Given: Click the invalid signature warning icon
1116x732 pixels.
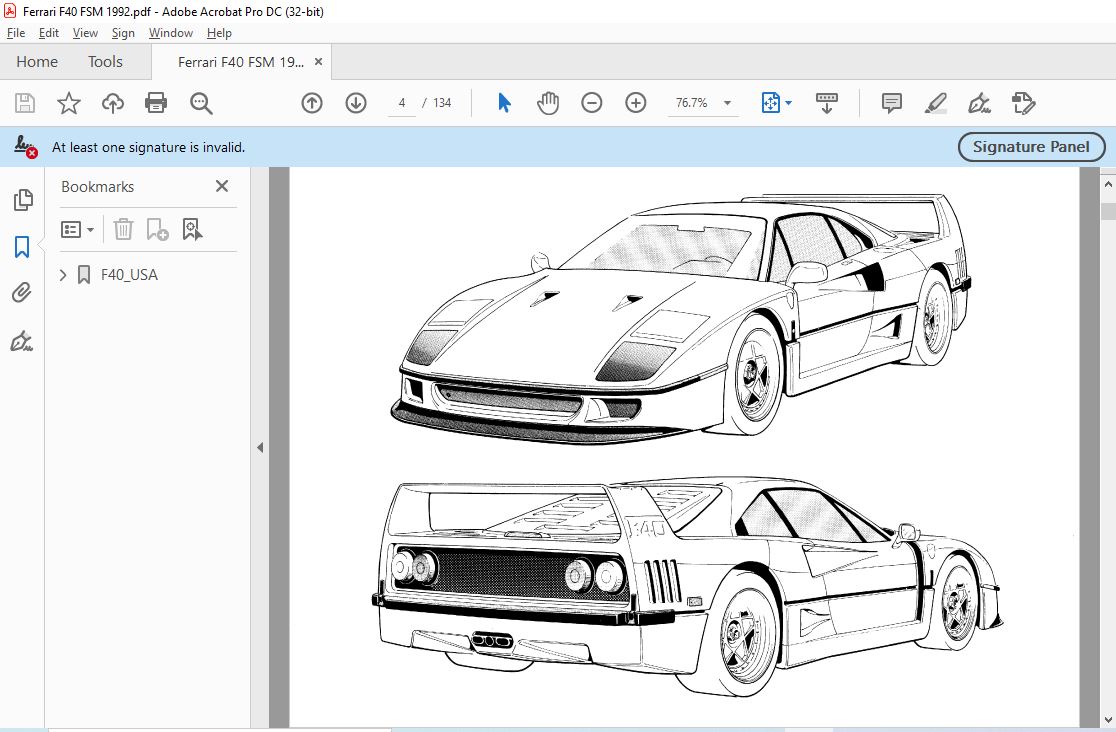Looking at the screenshot, I should pos(26,147).
